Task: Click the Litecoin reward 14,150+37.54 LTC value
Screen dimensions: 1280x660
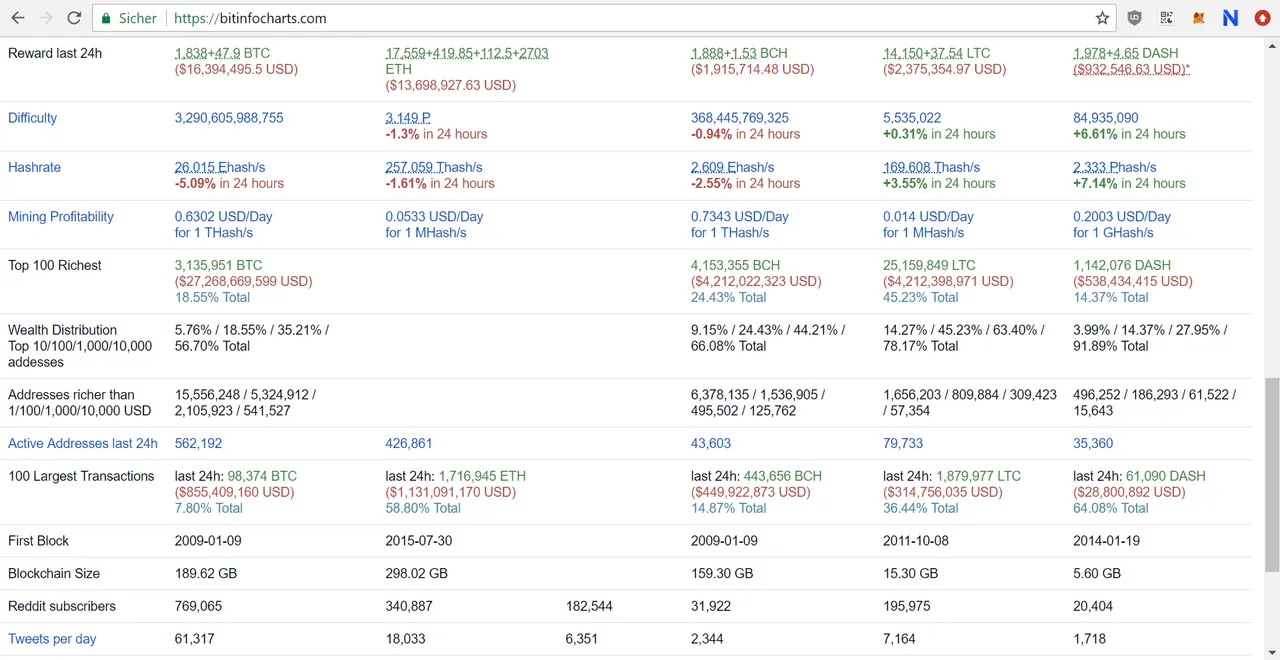Action: tap(936, 53)
